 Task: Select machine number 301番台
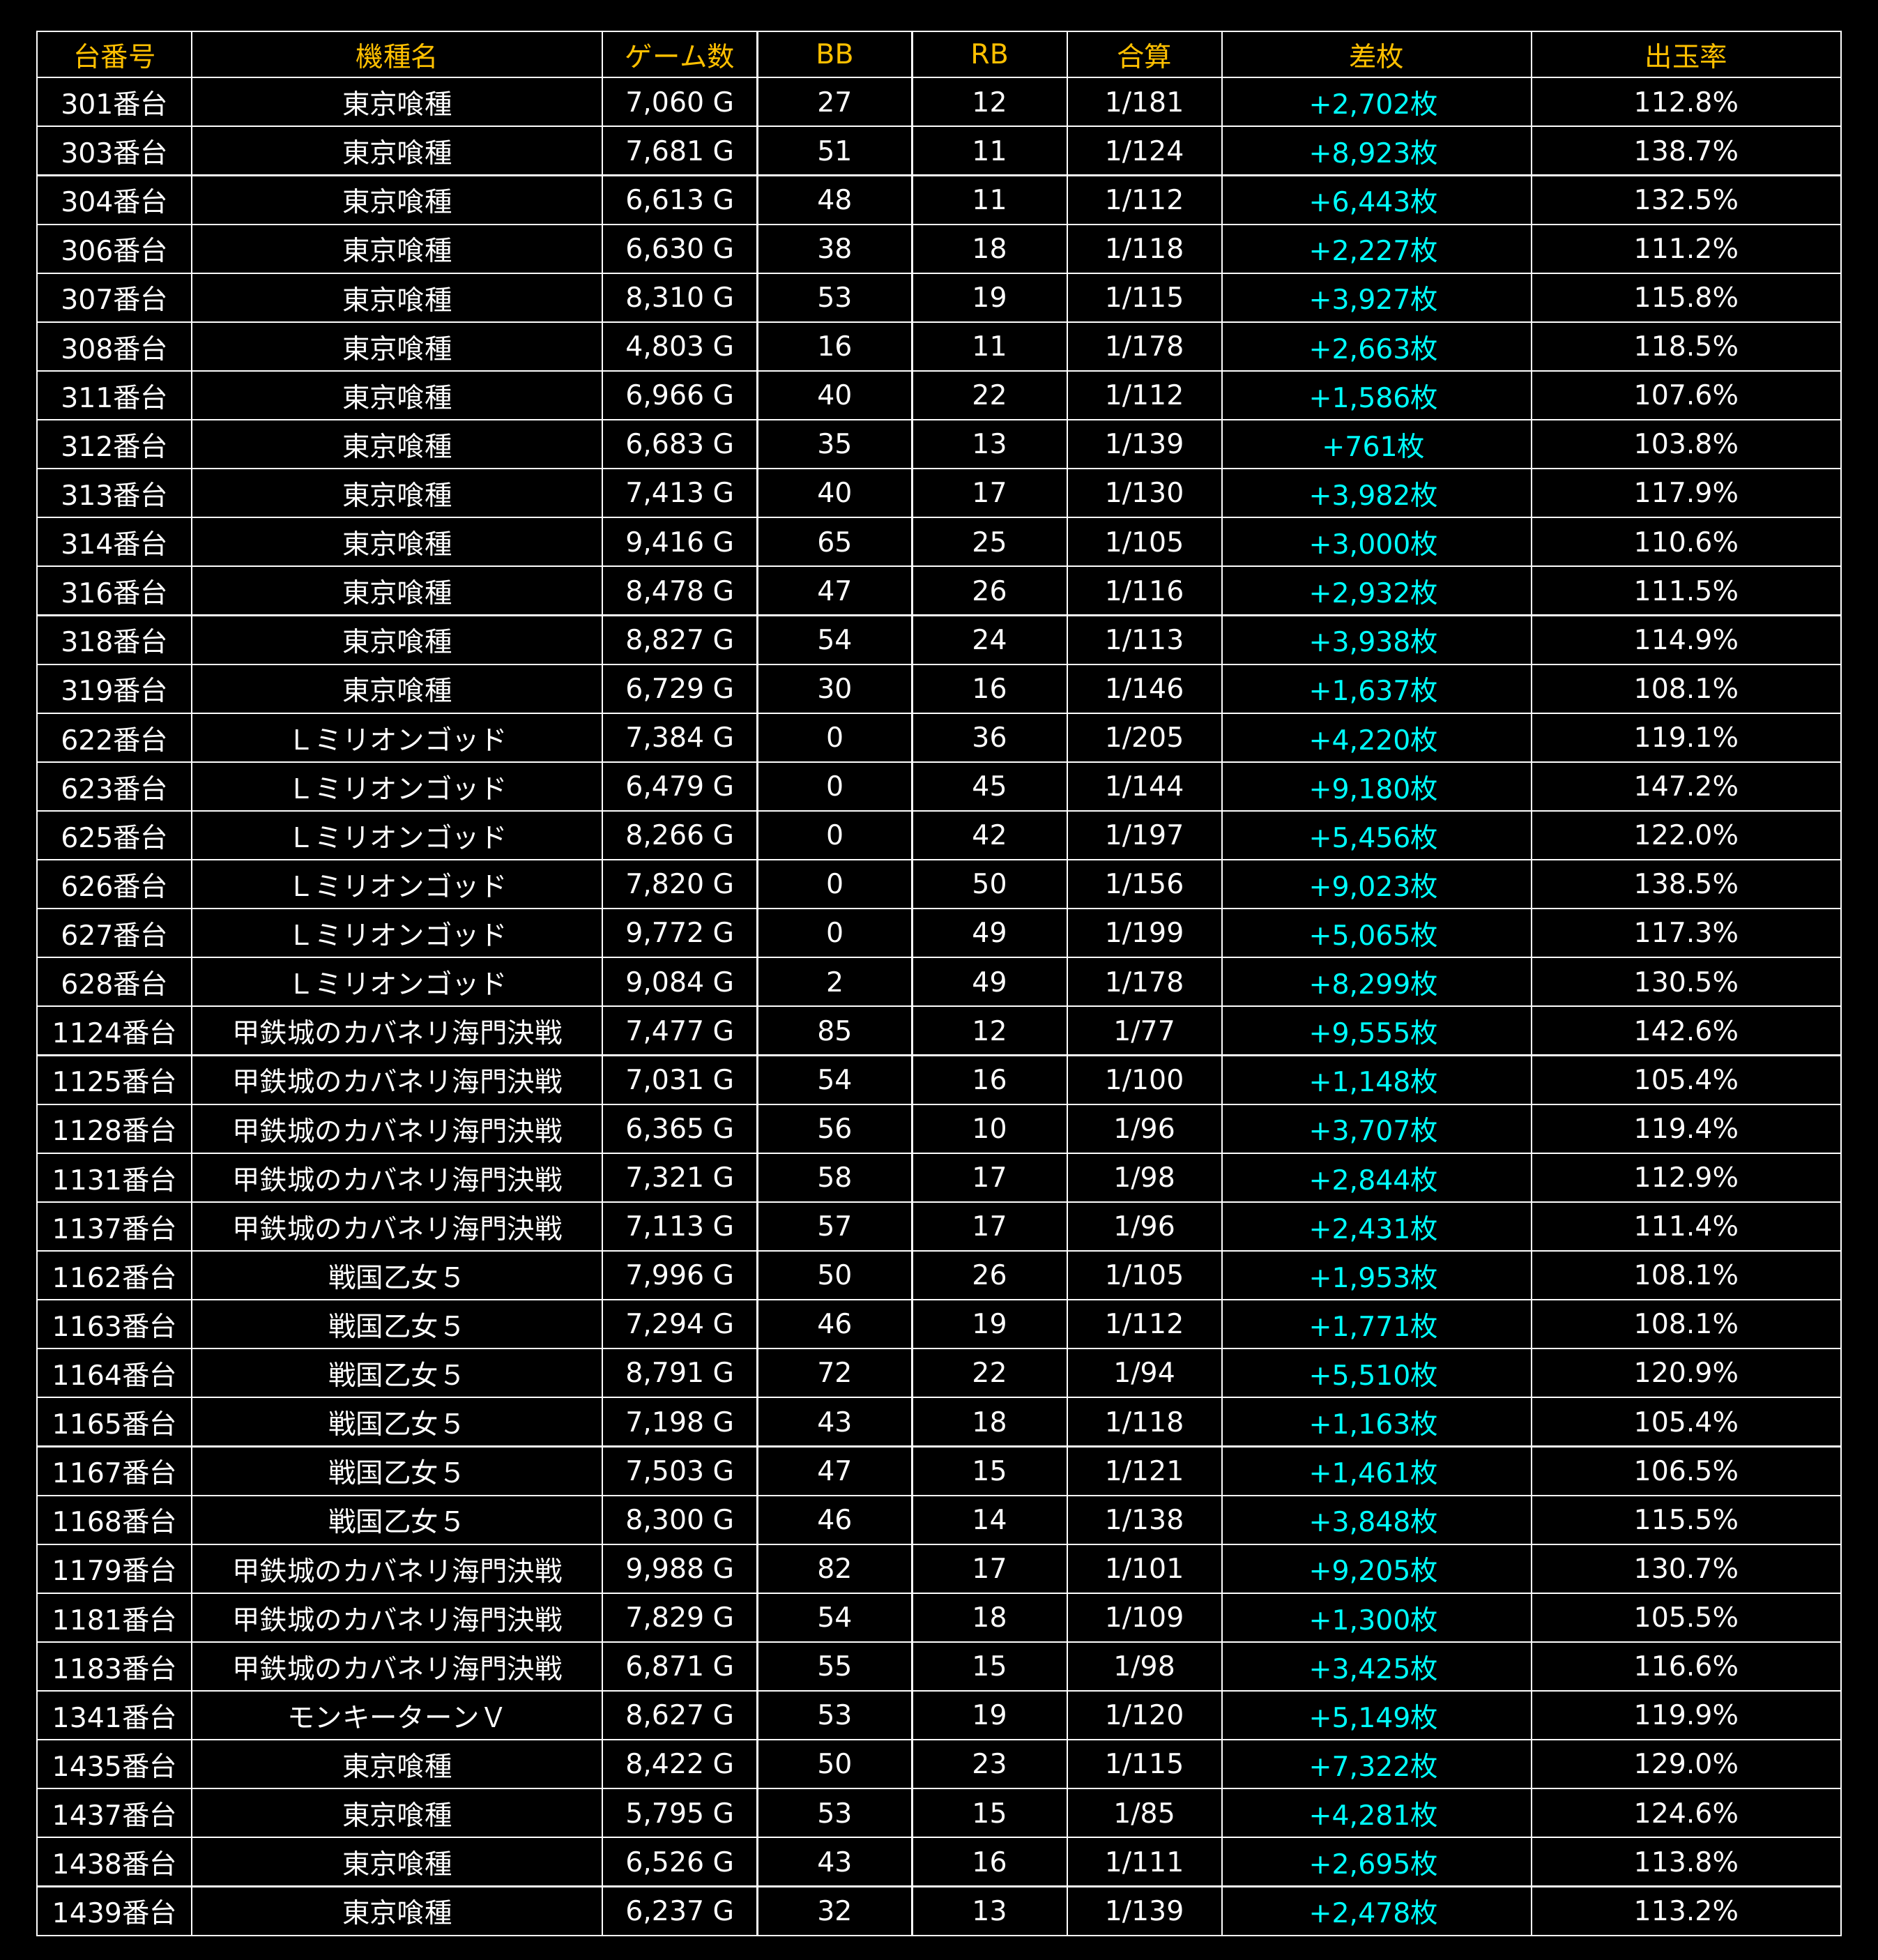[x=114, y=103]
